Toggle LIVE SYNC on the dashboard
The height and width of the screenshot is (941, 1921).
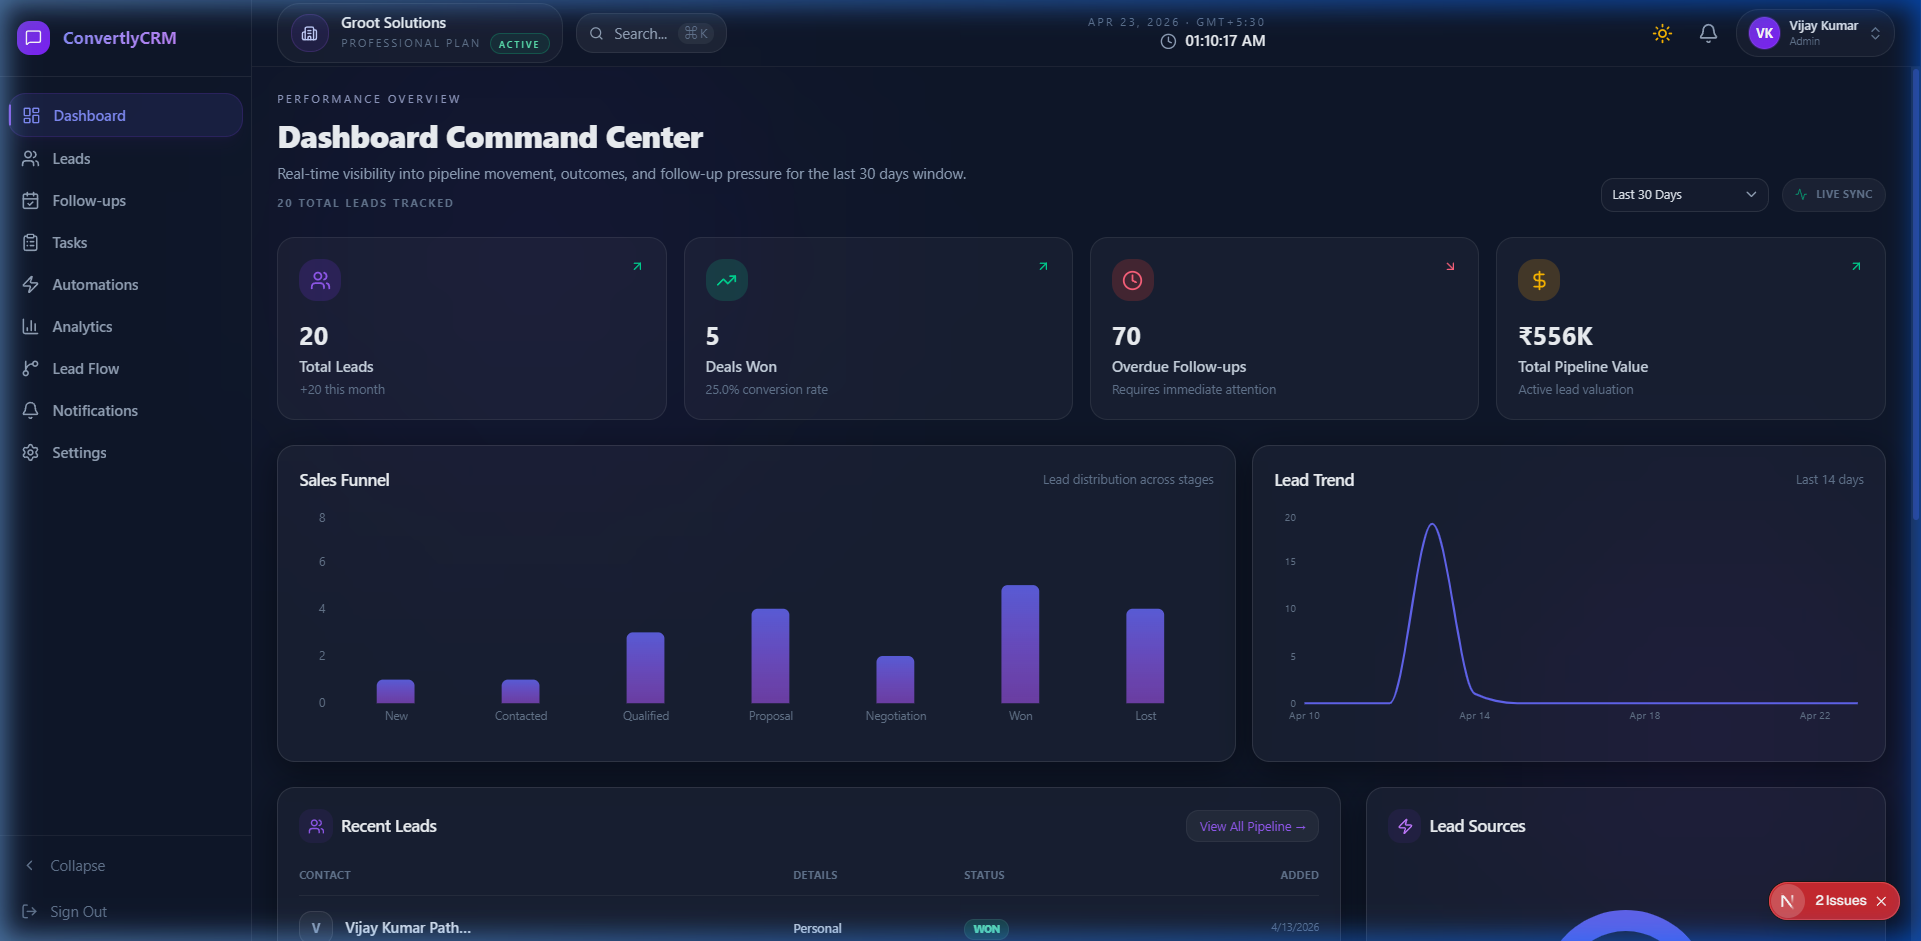(x=1834, y=194)
